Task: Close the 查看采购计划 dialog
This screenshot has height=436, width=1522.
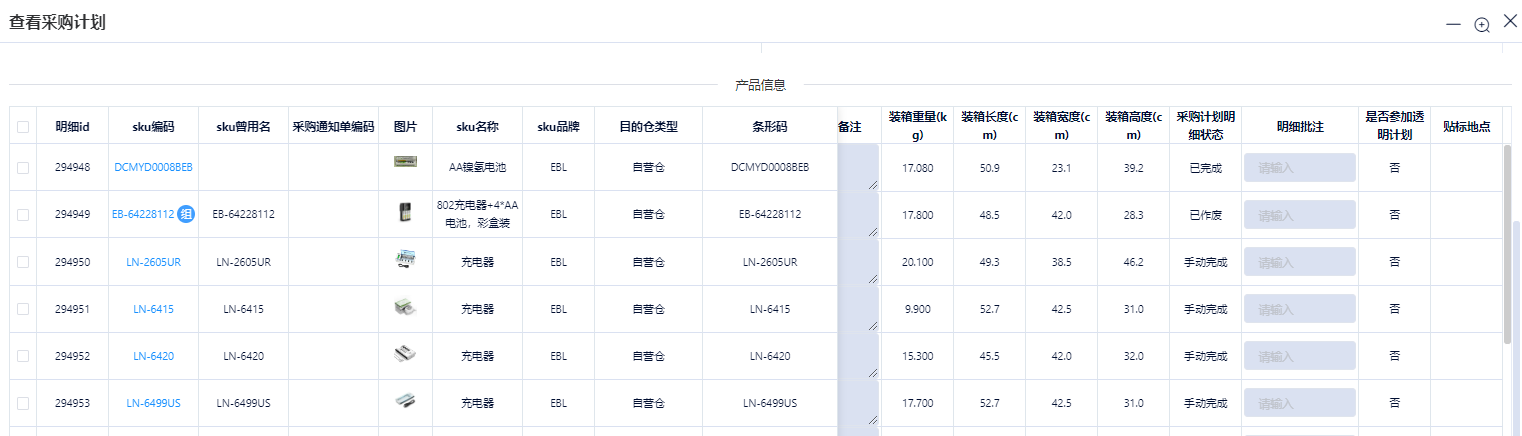Action: [1510, 21]
